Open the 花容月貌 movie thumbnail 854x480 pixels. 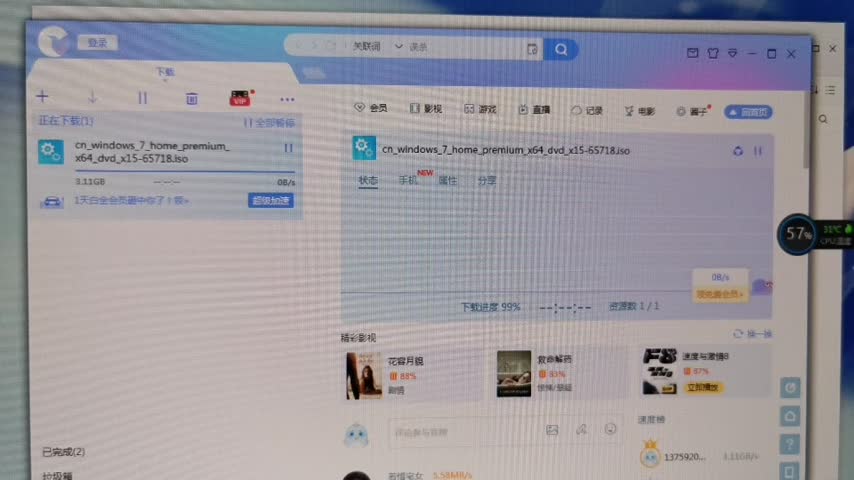[x=364, y=375]
